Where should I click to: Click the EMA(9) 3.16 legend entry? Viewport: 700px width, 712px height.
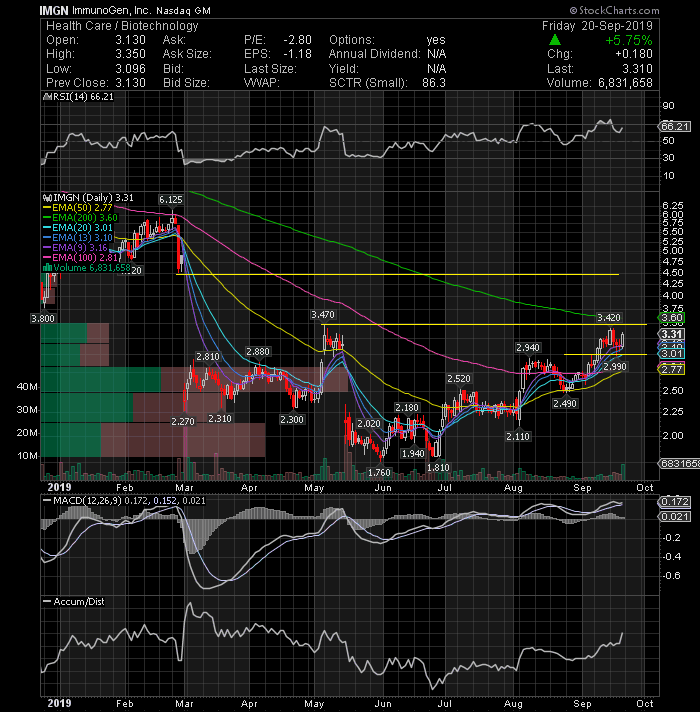[x=75, y=247]
